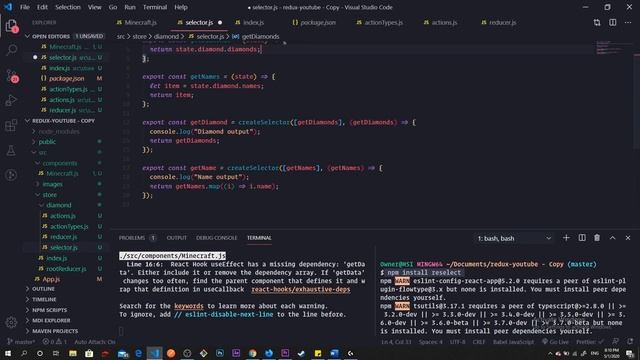The height and width of the screenshot is (360, 640).
Task: Kill the terminal with trash icon
Action: 597,238
